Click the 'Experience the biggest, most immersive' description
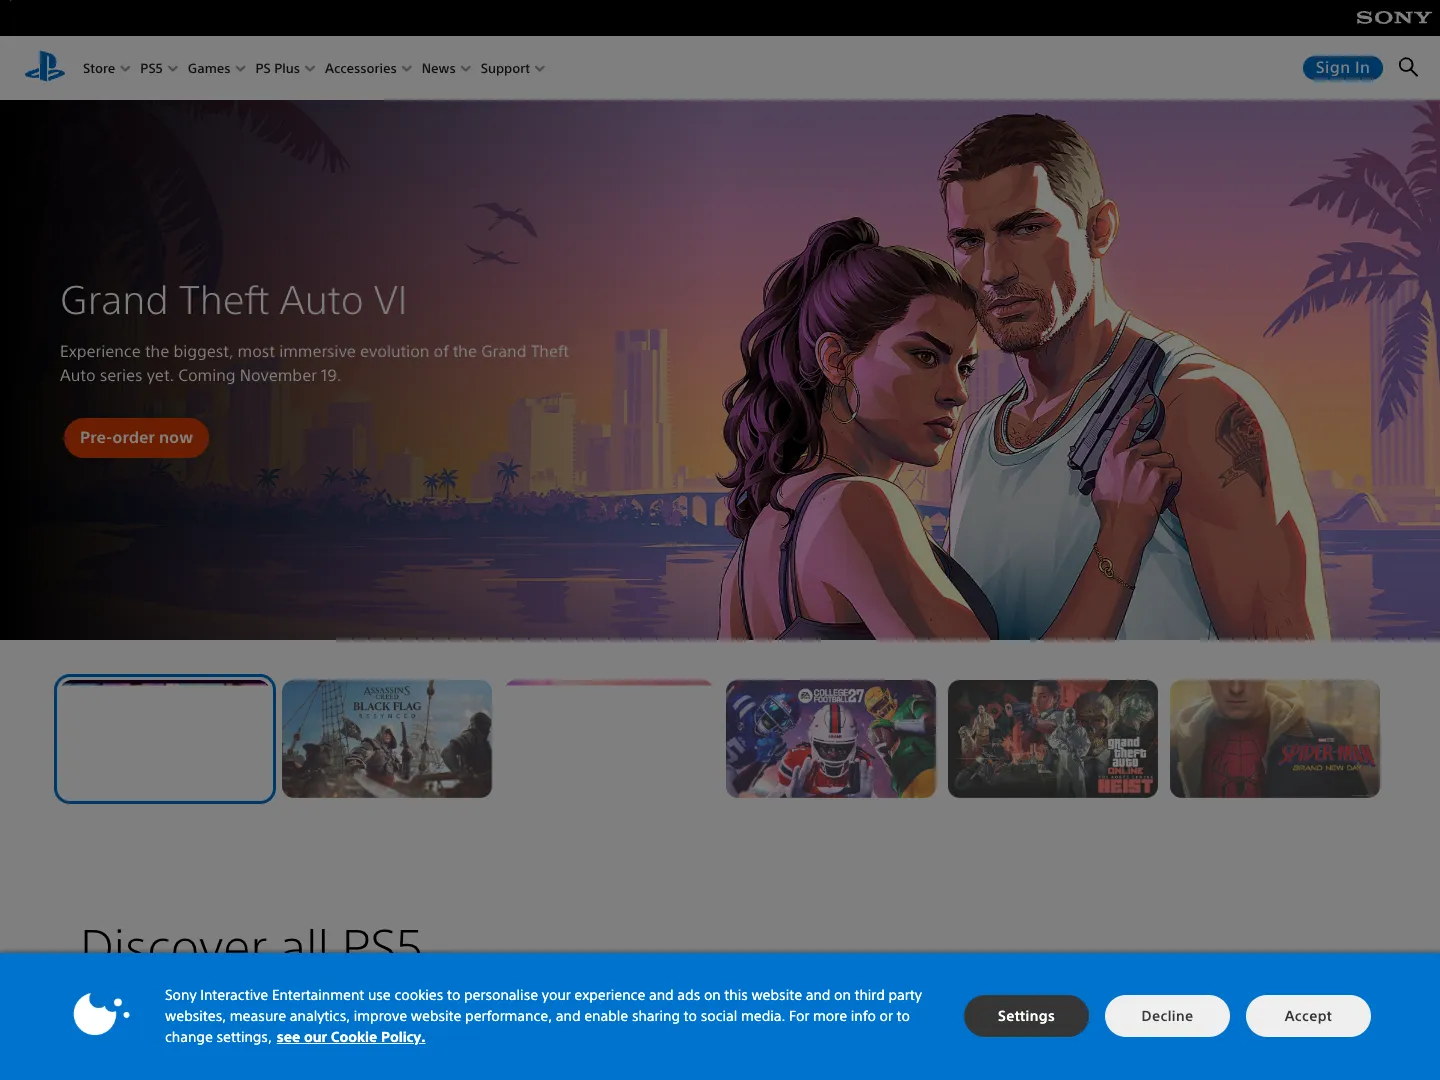Viewport: 1440px width, 1080px height. click(x=314, y=363)
